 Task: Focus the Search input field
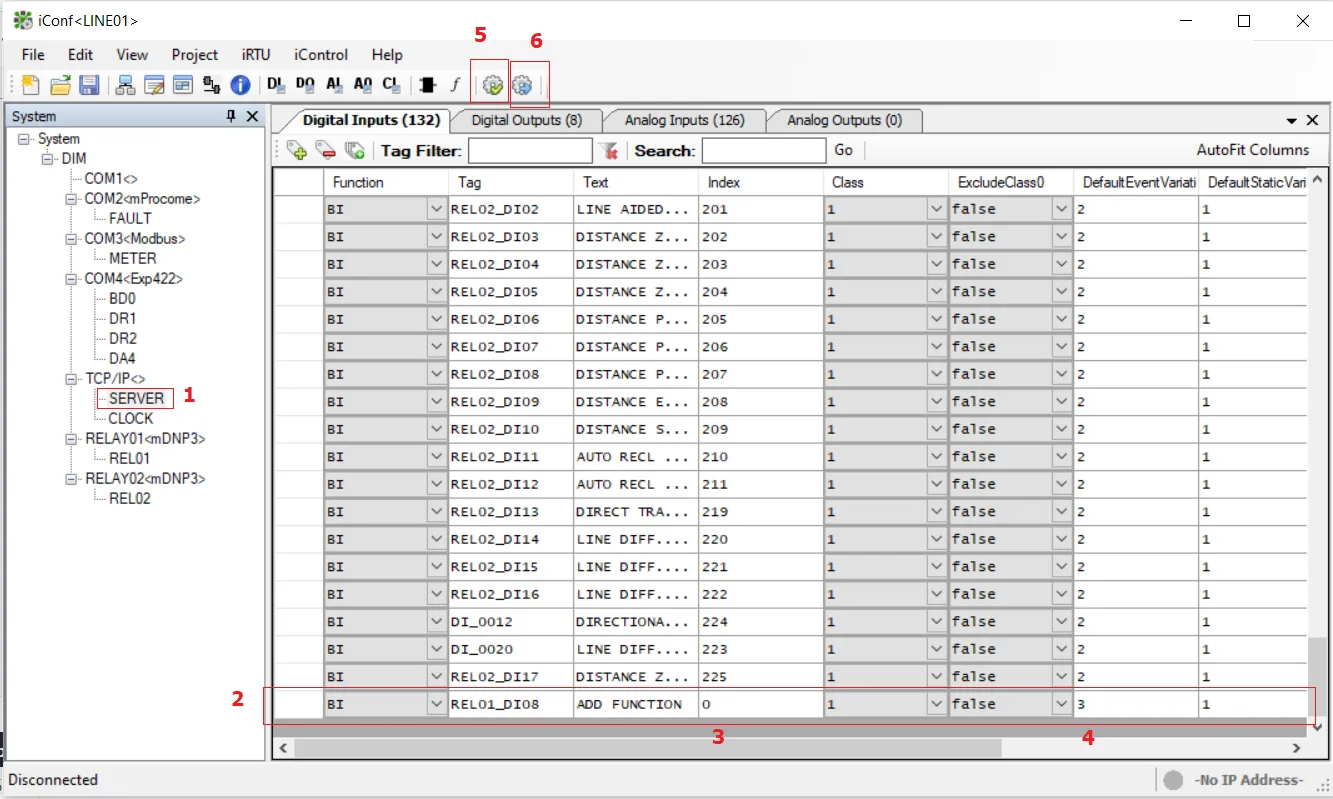[x=764, y=150]
